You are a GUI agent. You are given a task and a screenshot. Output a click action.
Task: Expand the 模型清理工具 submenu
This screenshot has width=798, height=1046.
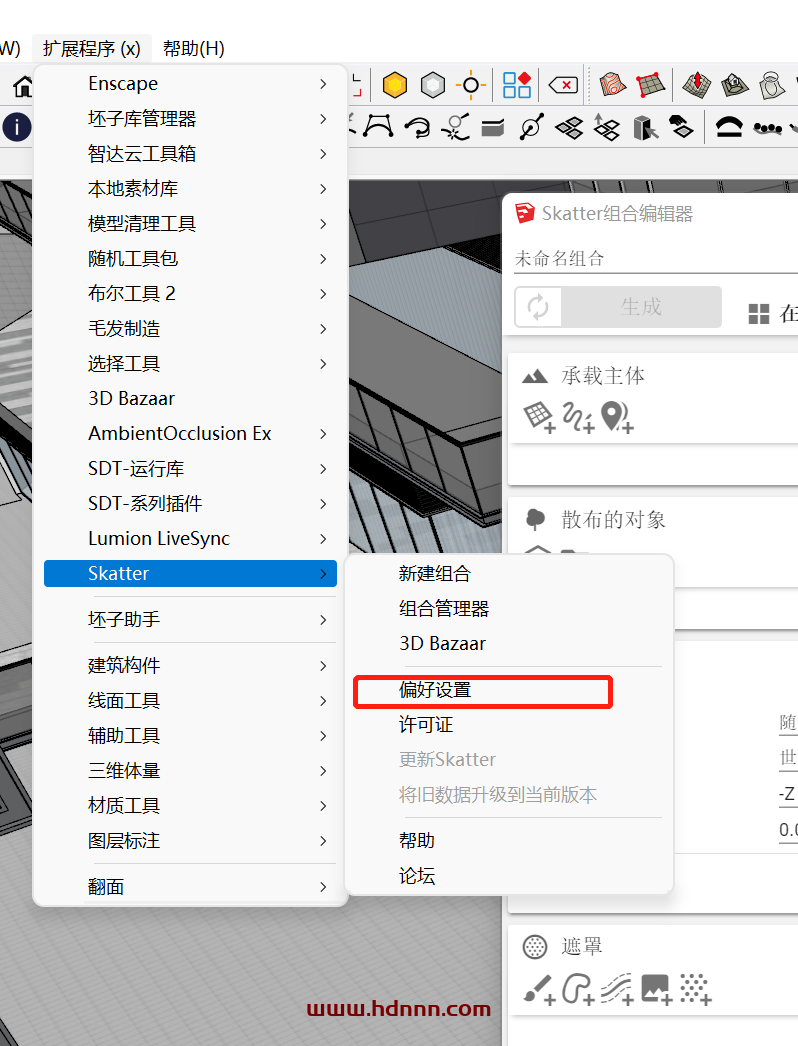click(x=190, y=223)
